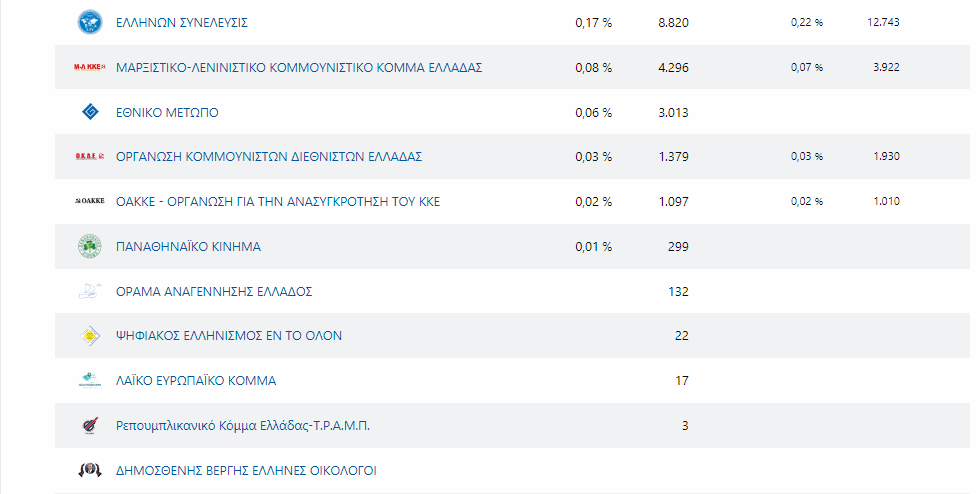Screen dimensions: 978x494
Task: Open the ΕΛΛΗΝΩΝ ΣΥΝΕΛΕΥΣΙΣ party name link
Action: 181,22
